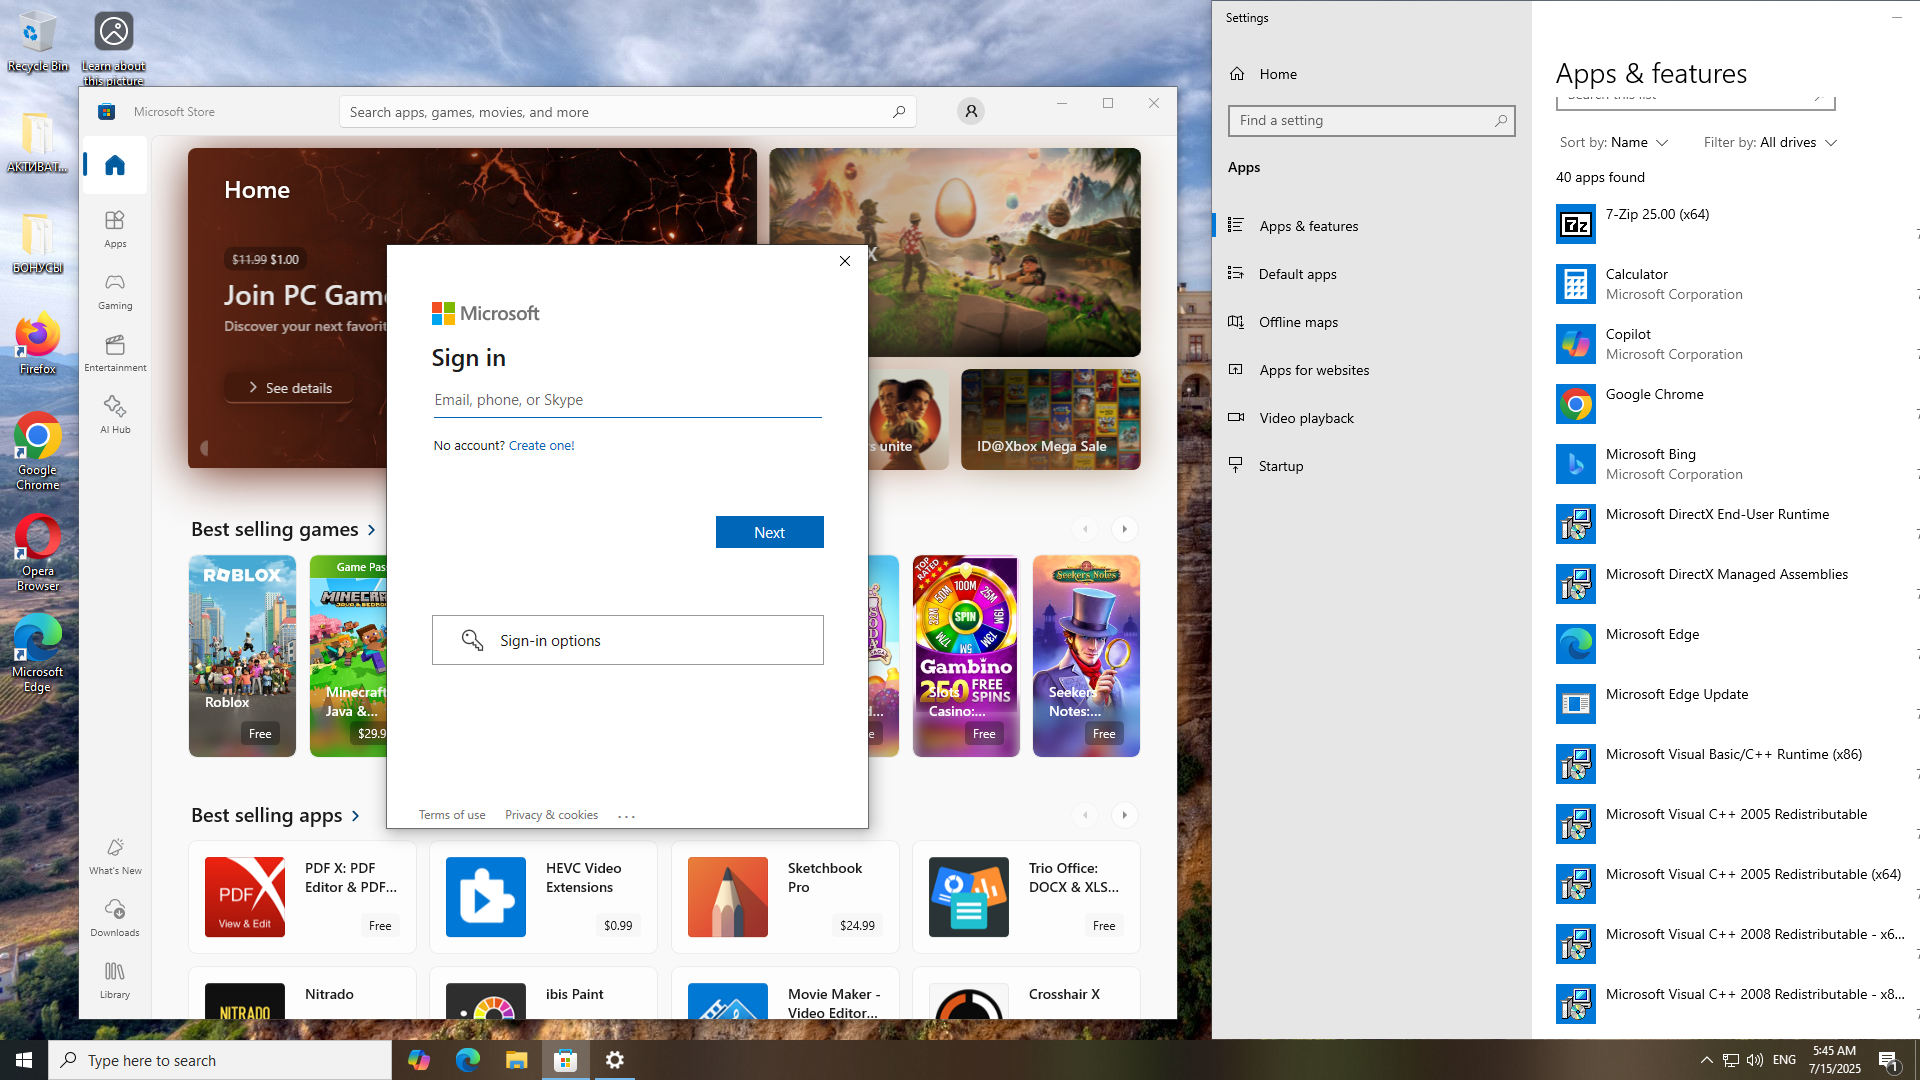Select Copilot in apps list
The height and width of the screenshot is (1080, 1920).
point(1738,344)
